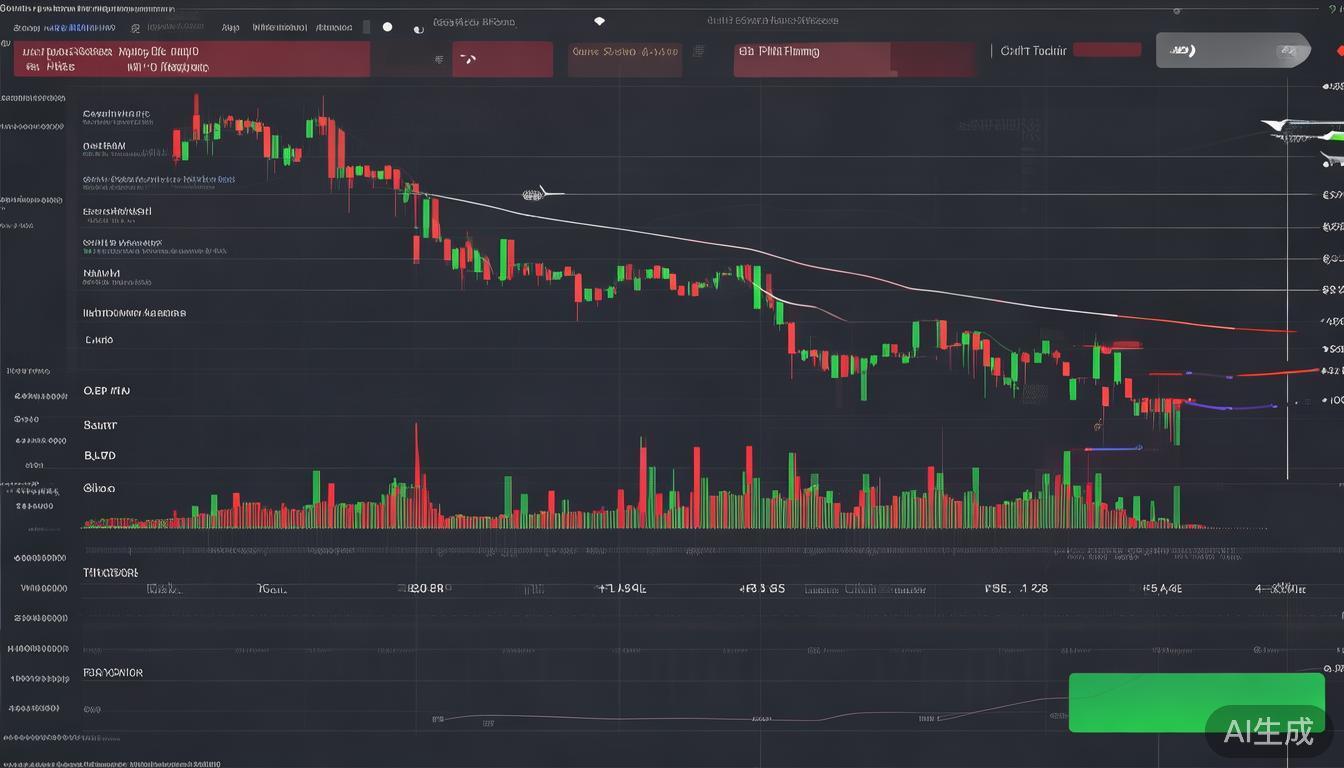
Task: Click the white circle icon in top toolbar
Action: click(387, 28)
